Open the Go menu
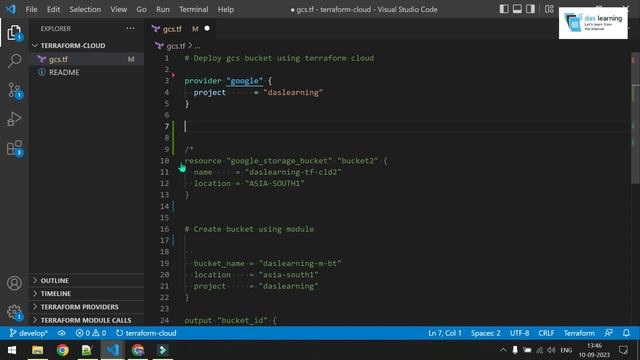The image size is (640, 360). [x=141, y=9]
